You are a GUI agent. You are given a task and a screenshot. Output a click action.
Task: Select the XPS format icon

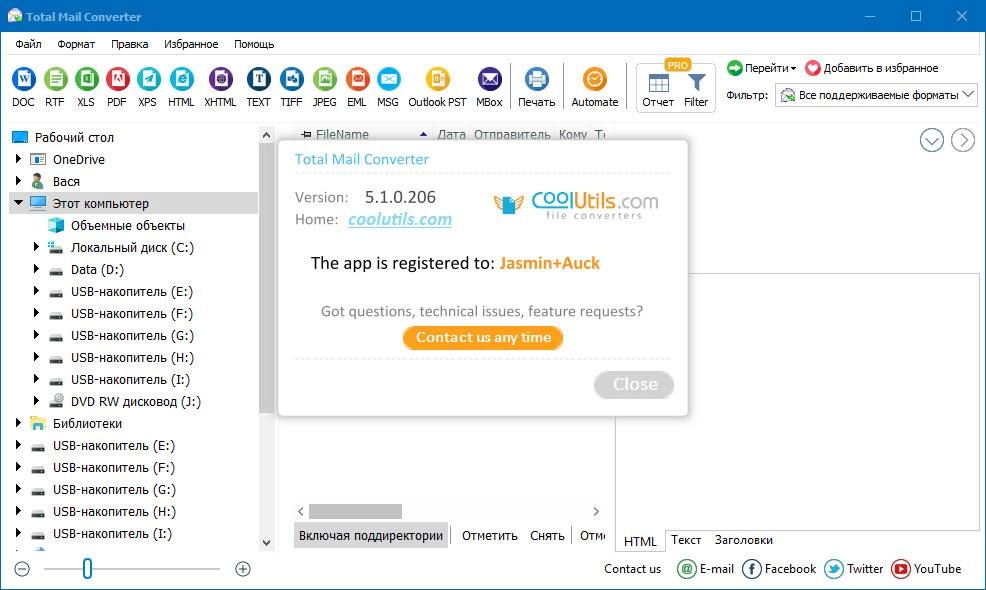pos(148,79)
